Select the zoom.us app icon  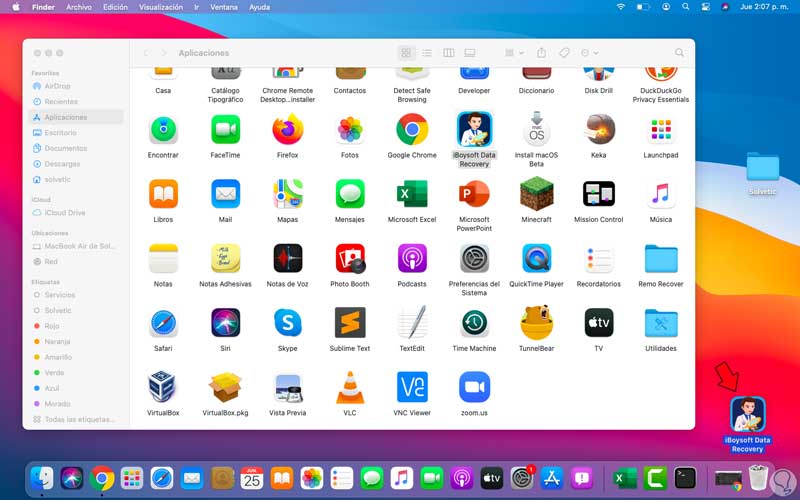[474, 387]
